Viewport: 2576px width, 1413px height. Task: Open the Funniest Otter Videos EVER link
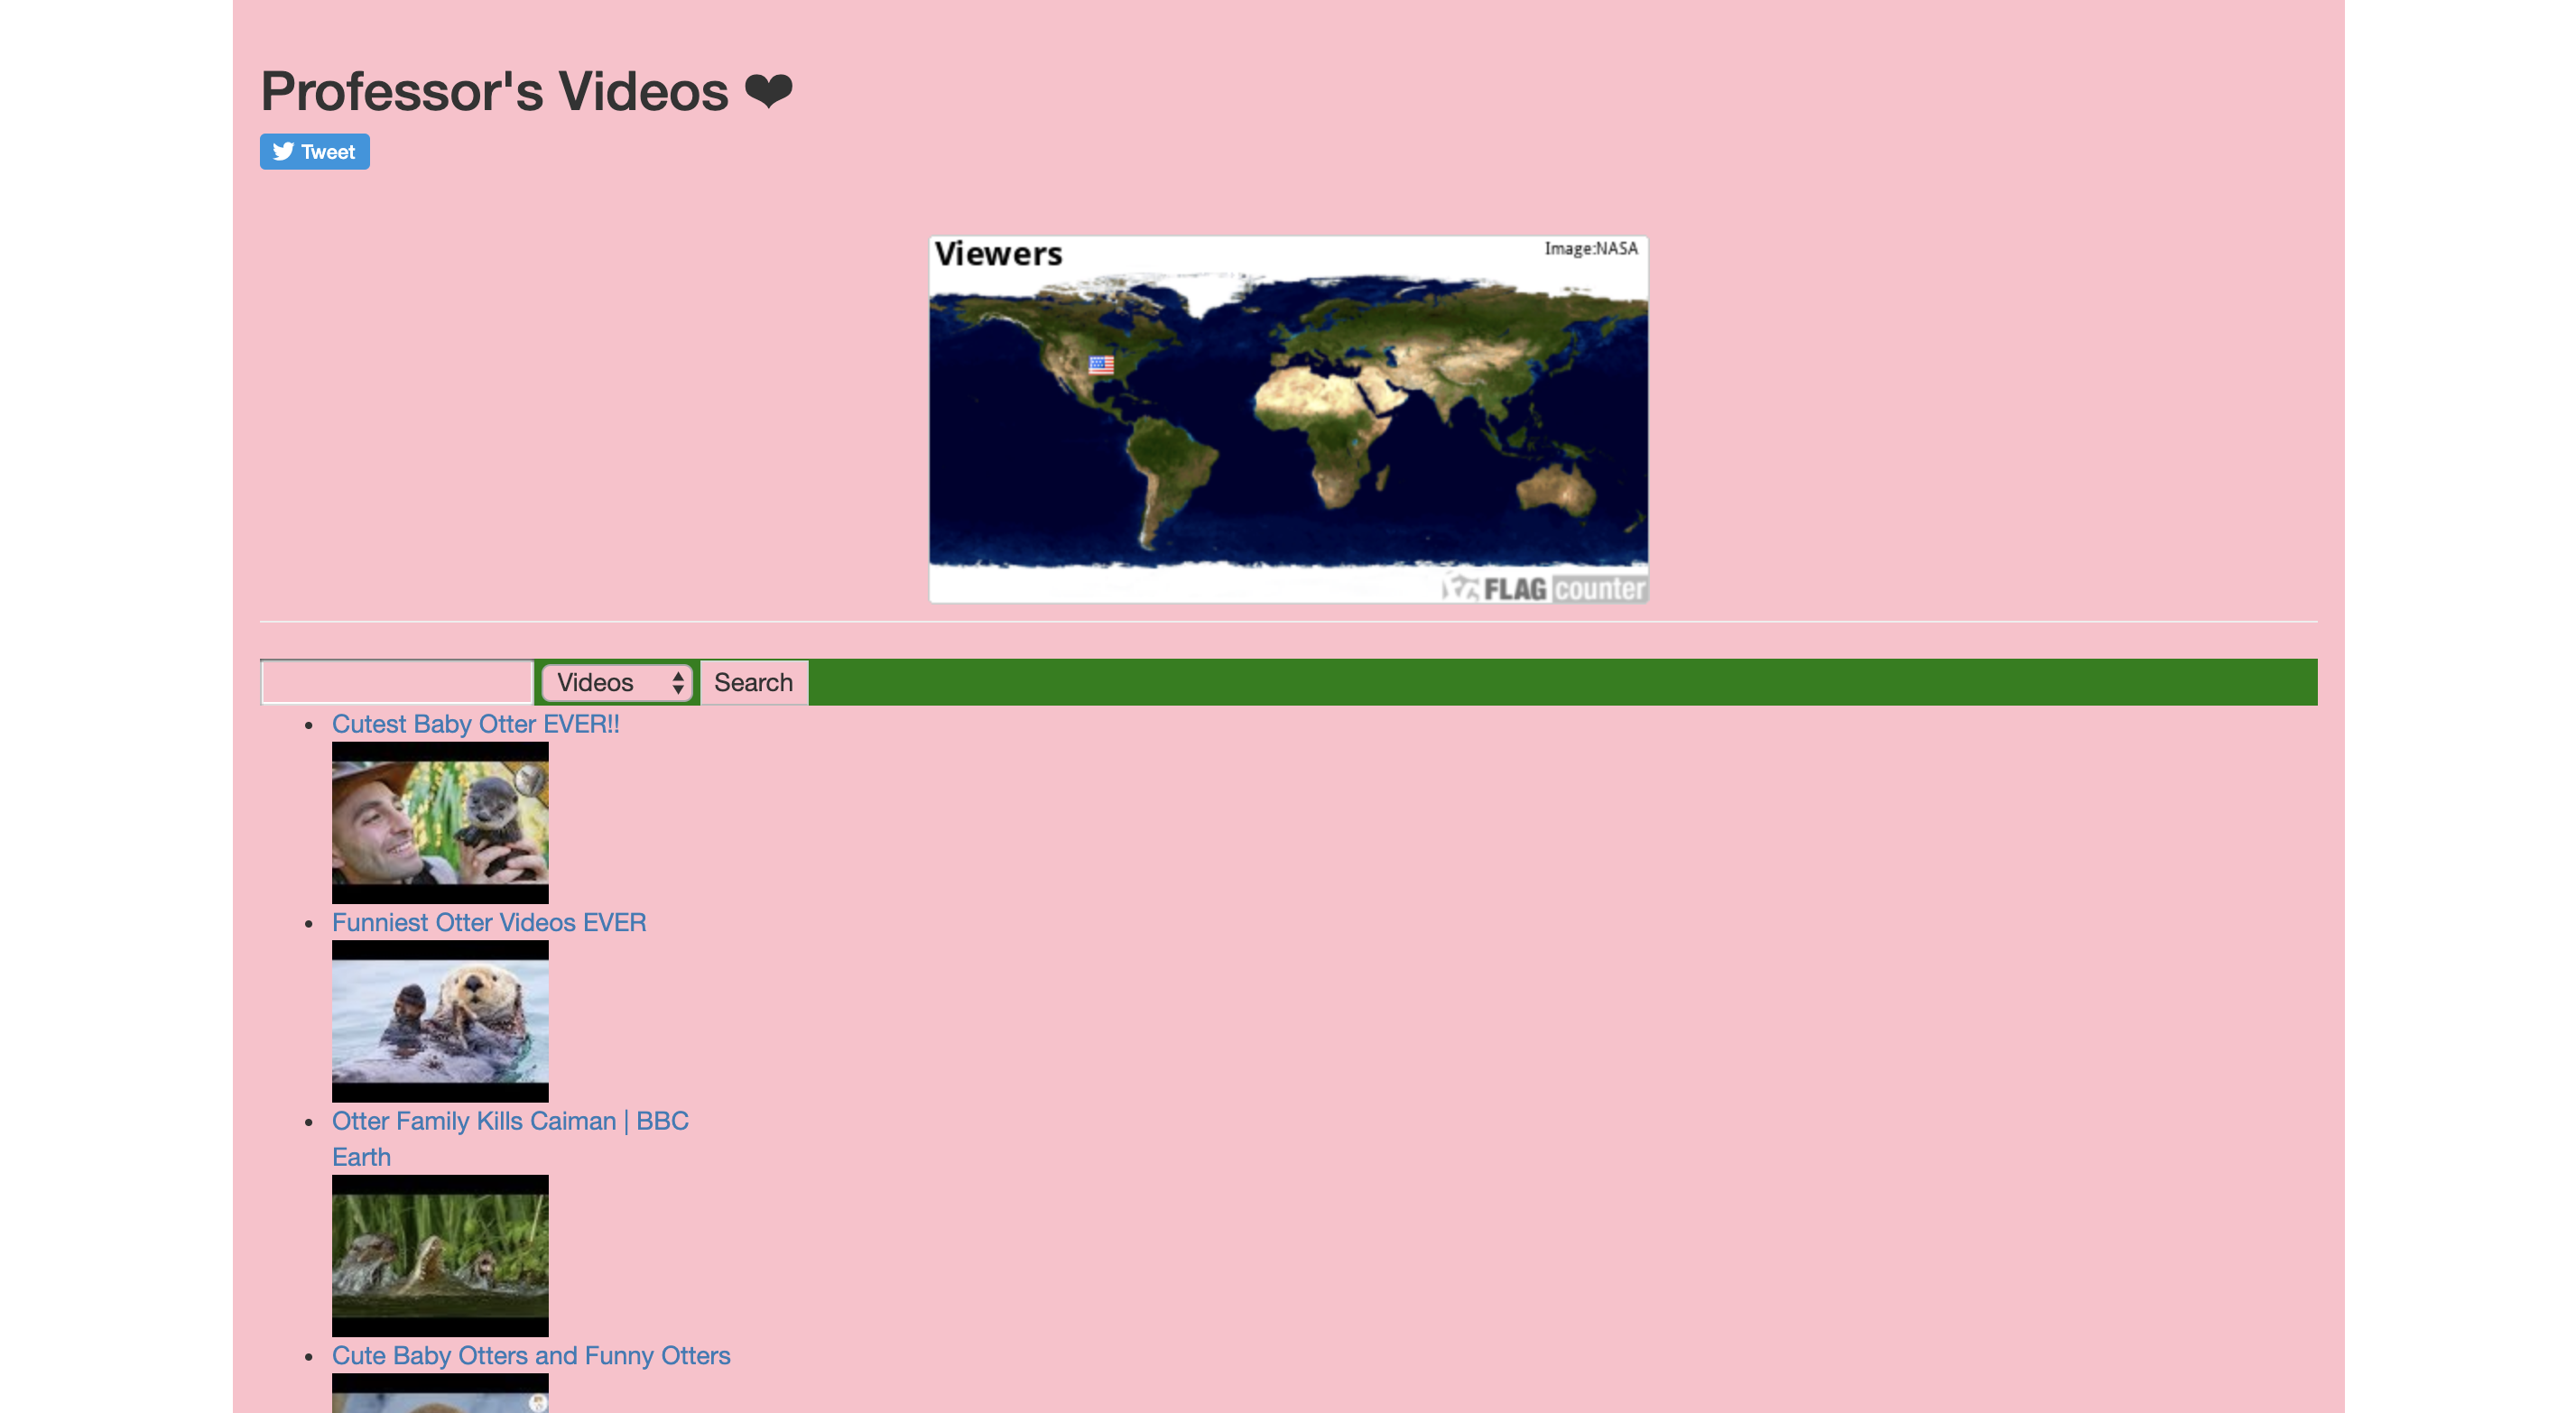pos(489,922)
